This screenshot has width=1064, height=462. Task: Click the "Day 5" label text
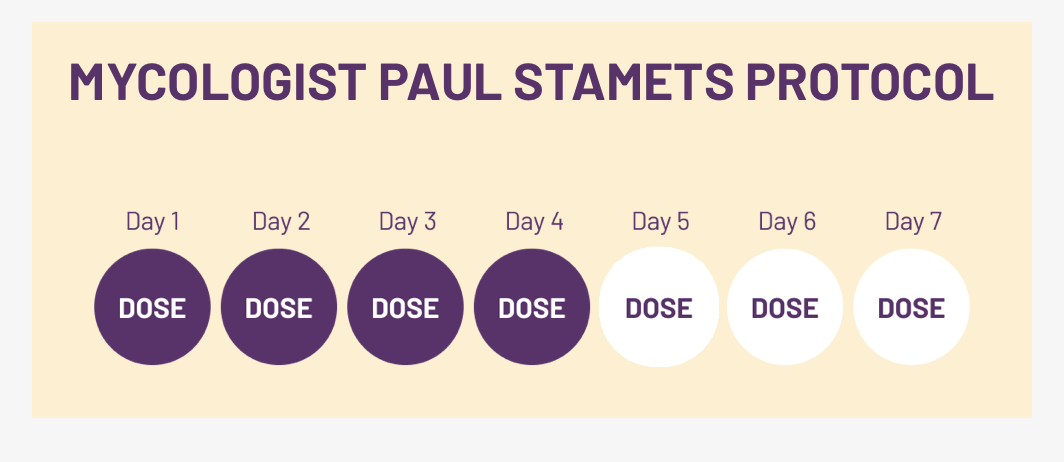point(660,221)
